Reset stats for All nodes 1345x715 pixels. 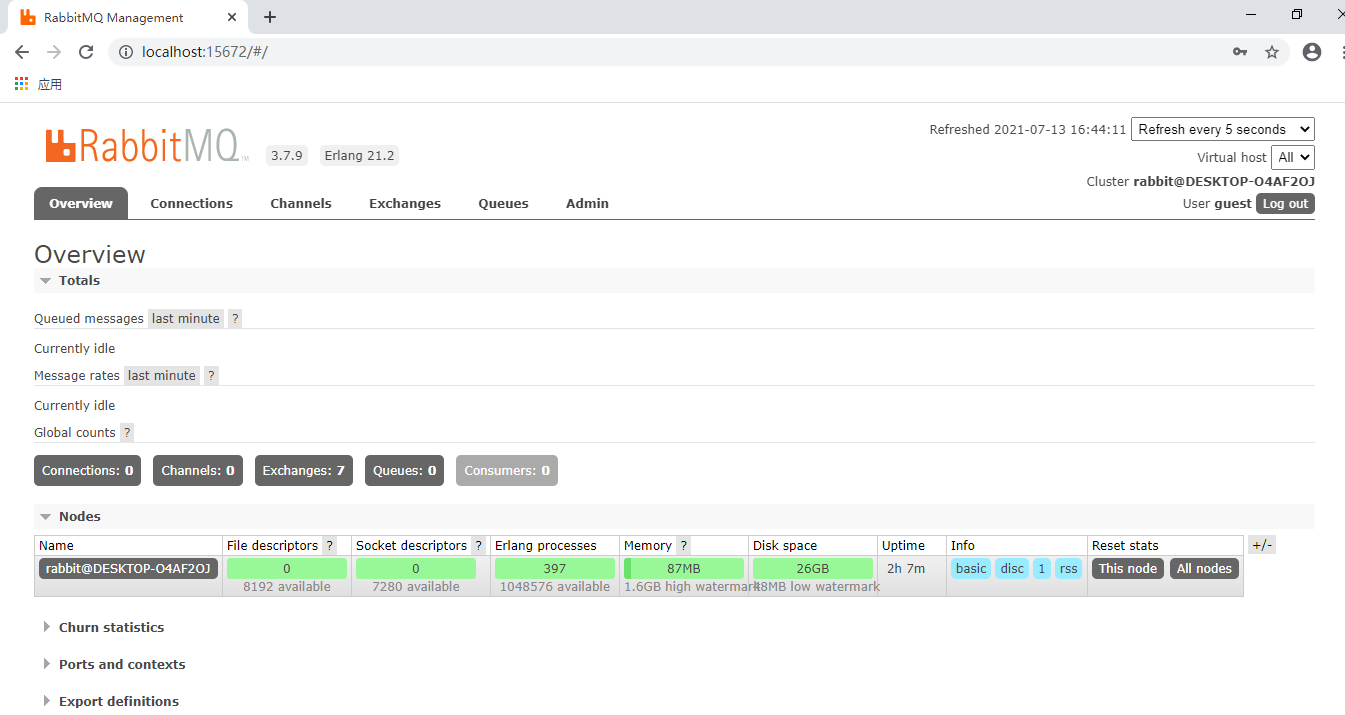[1204, 568]
